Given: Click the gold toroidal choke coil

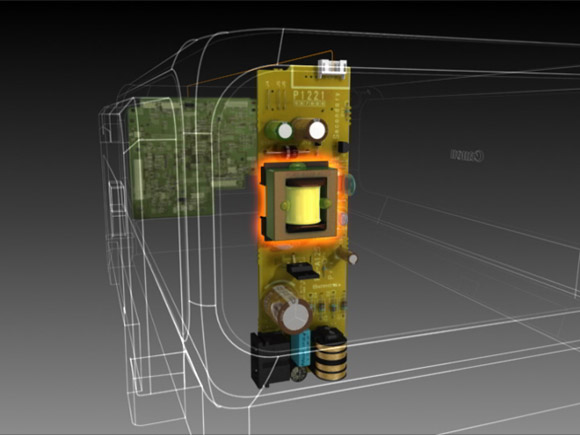Looking at the screenshot, I should coord(330,355).
